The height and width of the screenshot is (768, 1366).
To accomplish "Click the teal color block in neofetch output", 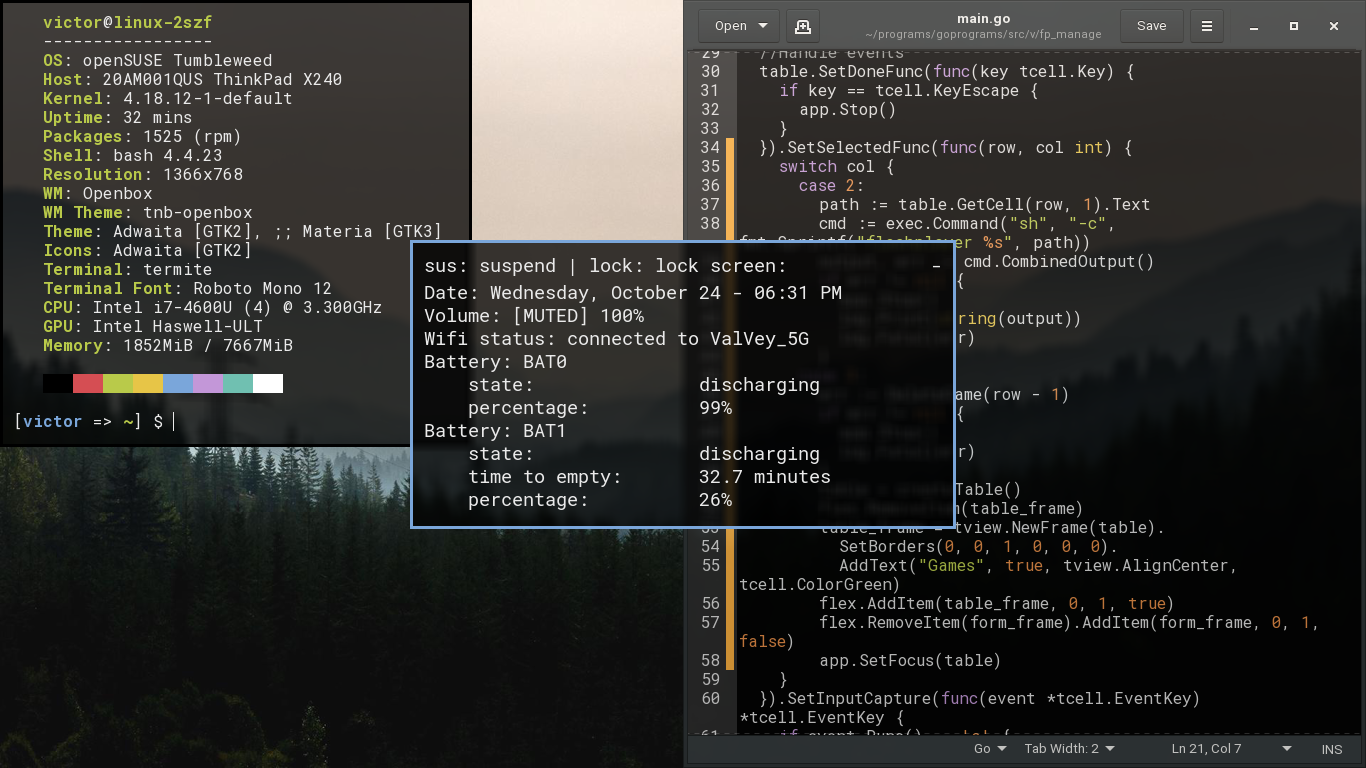I will pyautogui.click(x=238, y=384).
